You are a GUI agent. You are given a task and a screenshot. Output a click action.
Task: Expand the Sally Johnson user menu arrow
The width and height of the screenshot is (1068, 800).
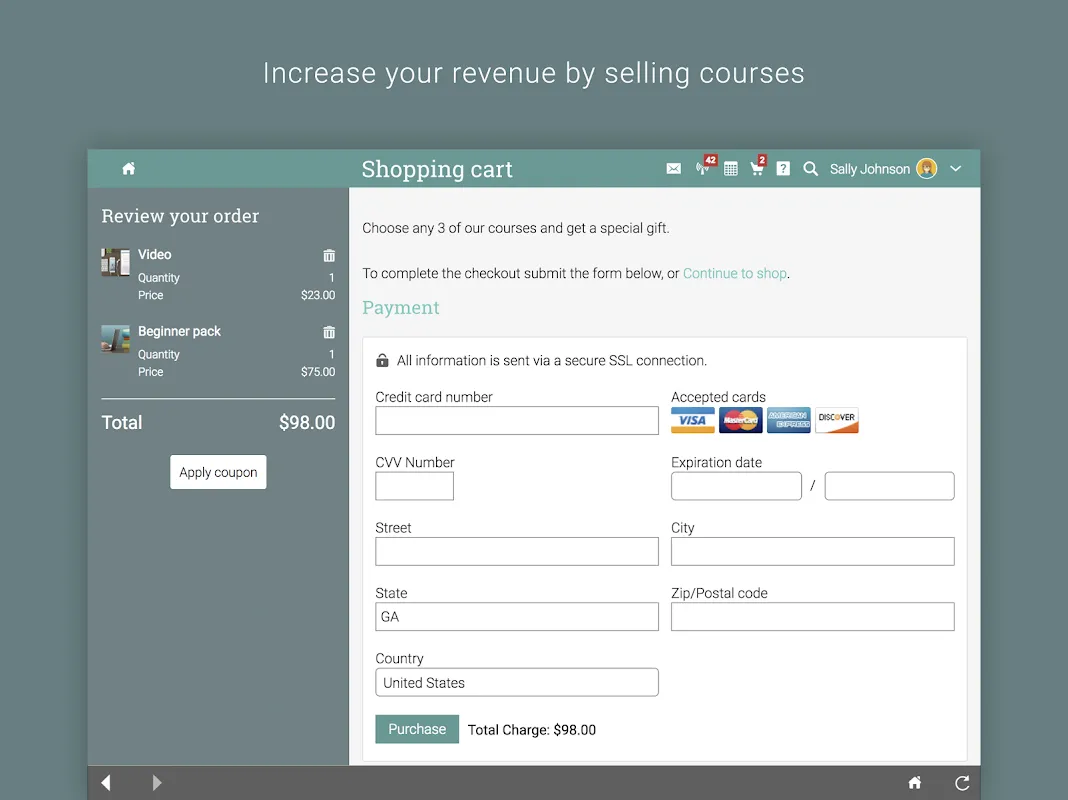coord(955,169)
